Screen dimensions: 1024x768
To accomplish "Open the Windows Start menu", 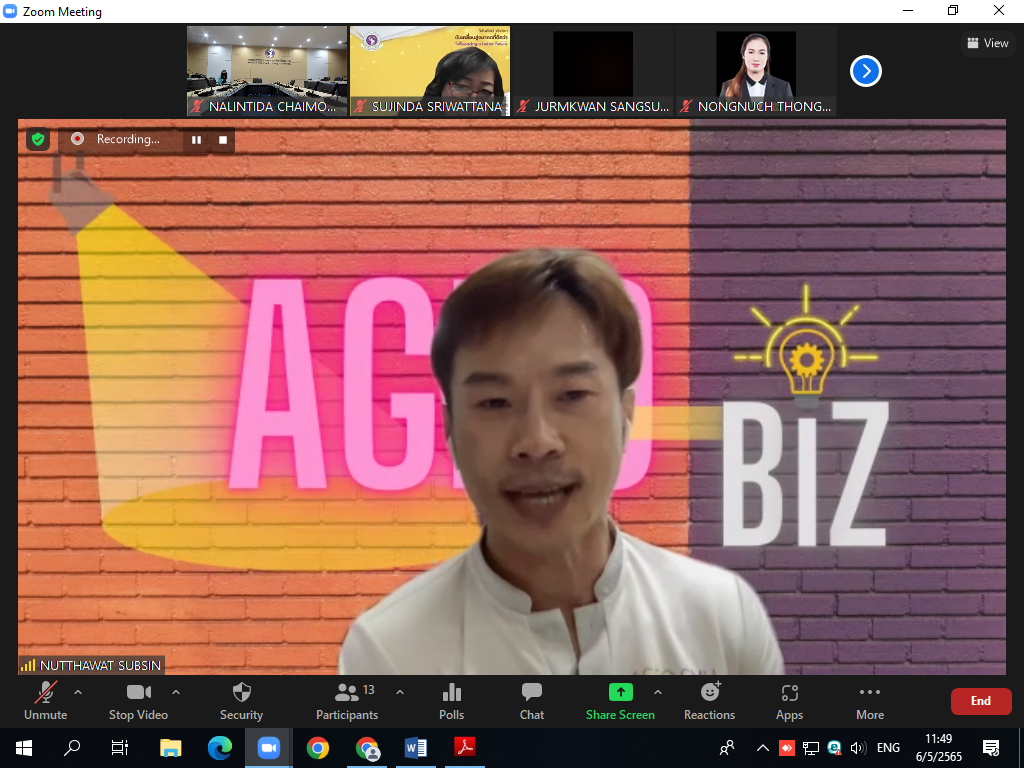I will pyautogui.click(x=24, y=748).
